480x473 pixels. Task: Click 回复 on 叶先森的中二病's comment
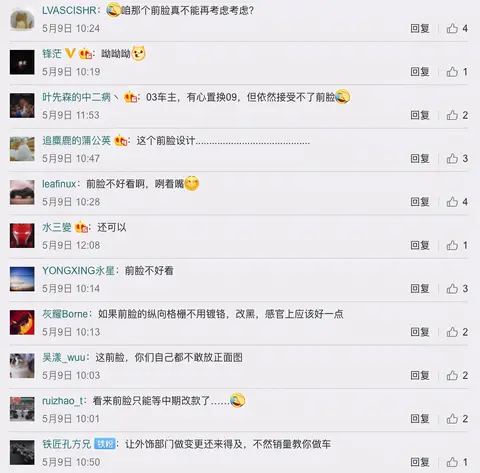point(420,115)
